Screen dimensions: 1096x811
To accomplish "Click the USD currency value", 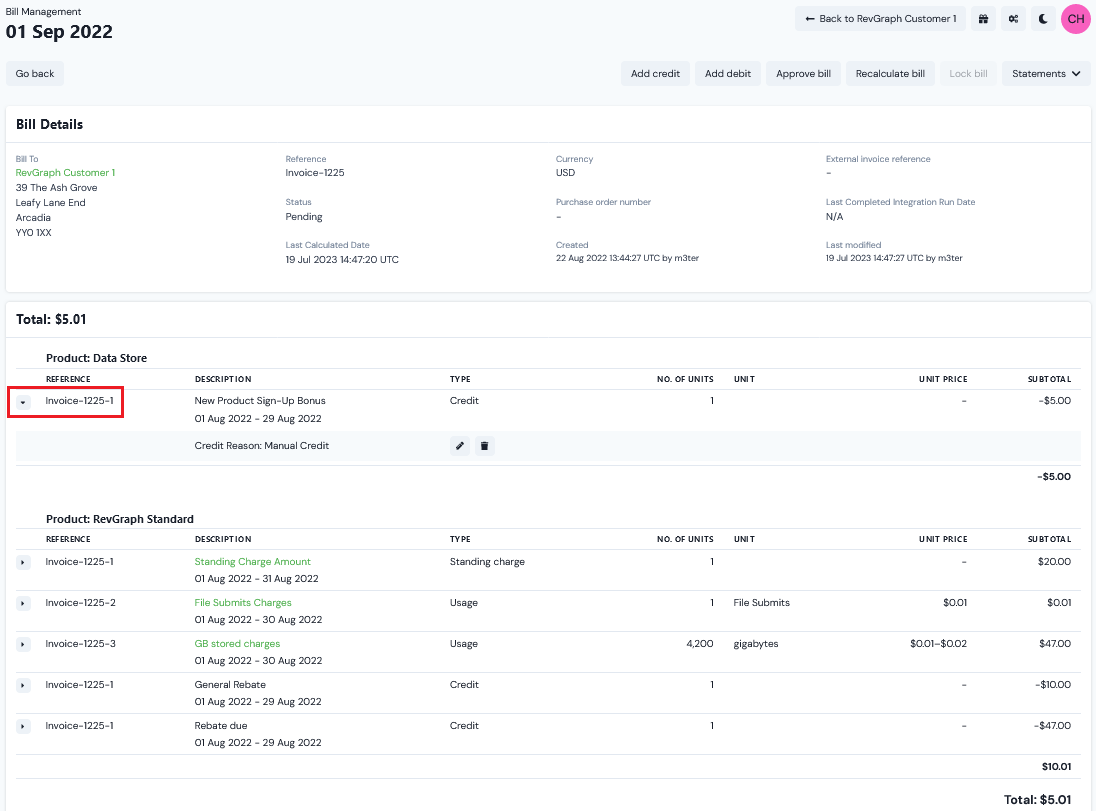I will (565, 173).
